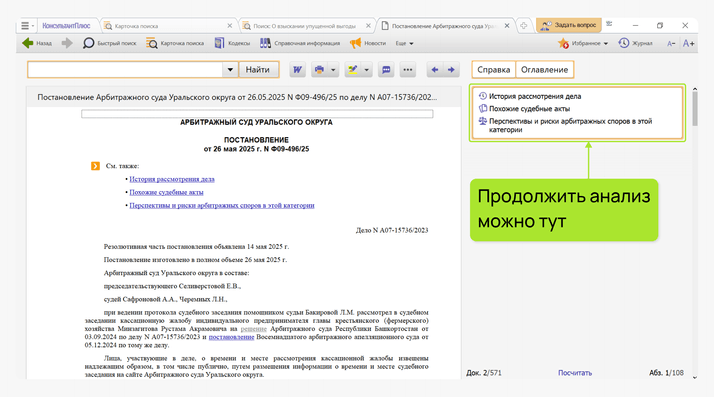
Task: Expand the marker options dropdown arrow
Action: click(x=367, y=70)
